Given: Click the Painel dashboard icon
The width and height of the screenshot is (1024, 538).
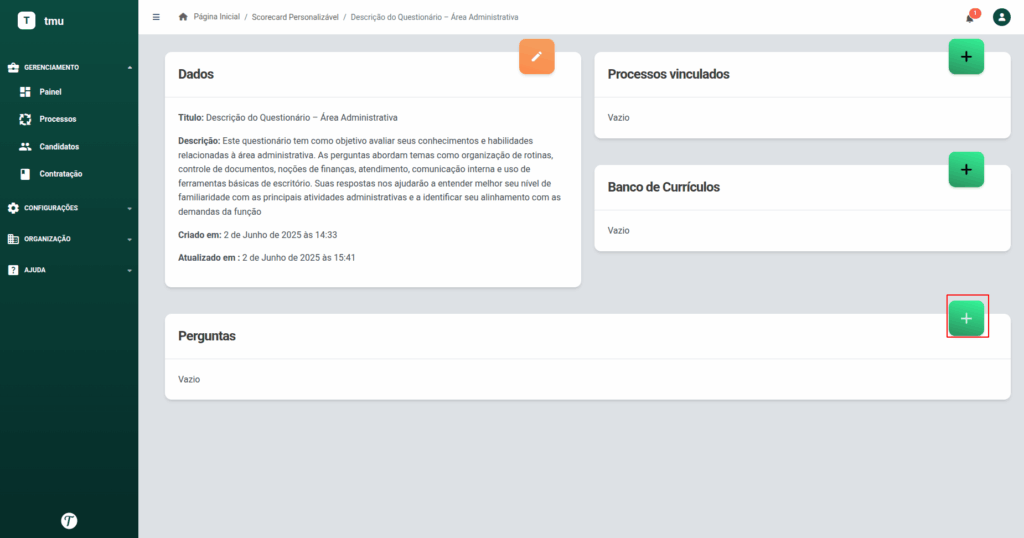Looking at the screenshot, I should [x=25, y=92].
